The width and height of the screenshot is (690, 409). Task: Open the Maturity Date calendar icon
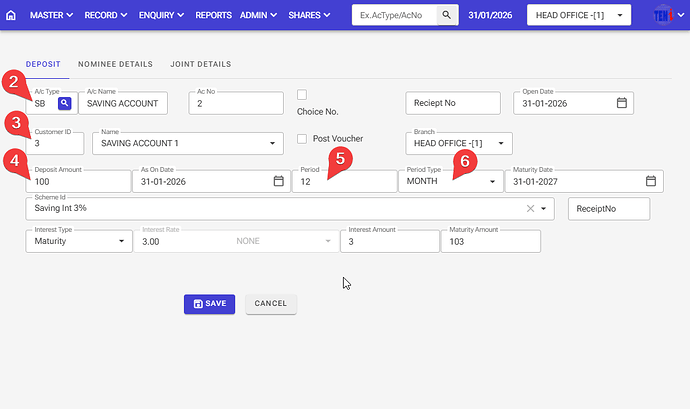[x=650, y=181]
